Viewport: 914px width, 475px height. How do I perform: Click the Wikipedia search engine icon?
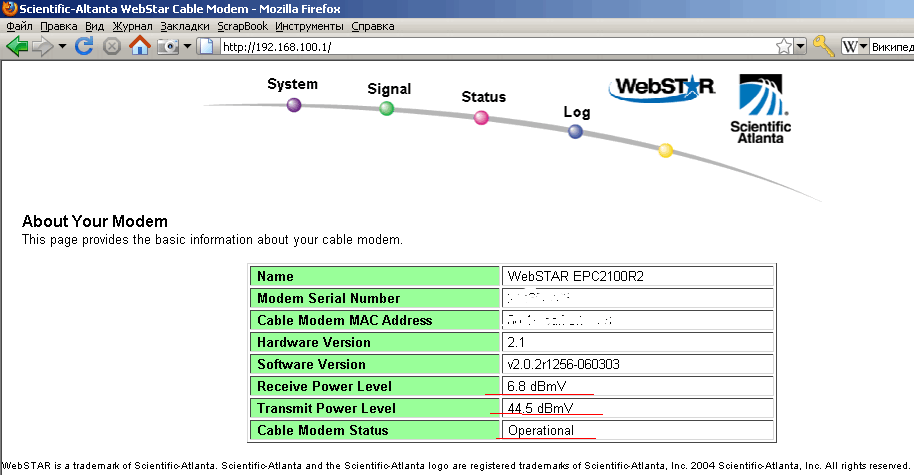coord(851,46)
